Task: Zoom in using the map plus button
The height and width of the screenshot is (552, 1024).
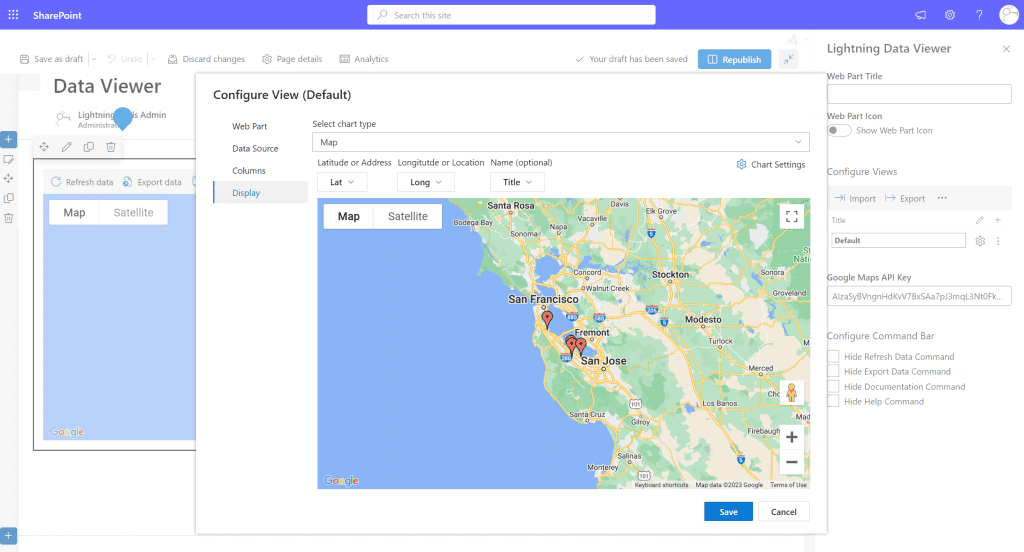Action: click(x=791, y=437)
